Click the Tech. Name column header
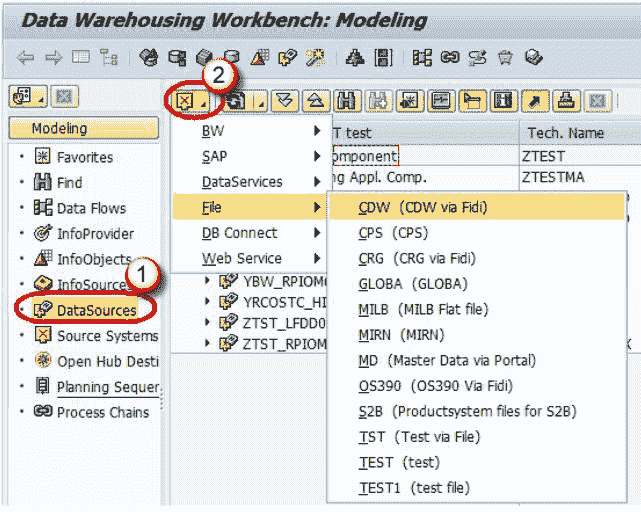This screenshot has height=512, width=641. (x=580, y=133)
